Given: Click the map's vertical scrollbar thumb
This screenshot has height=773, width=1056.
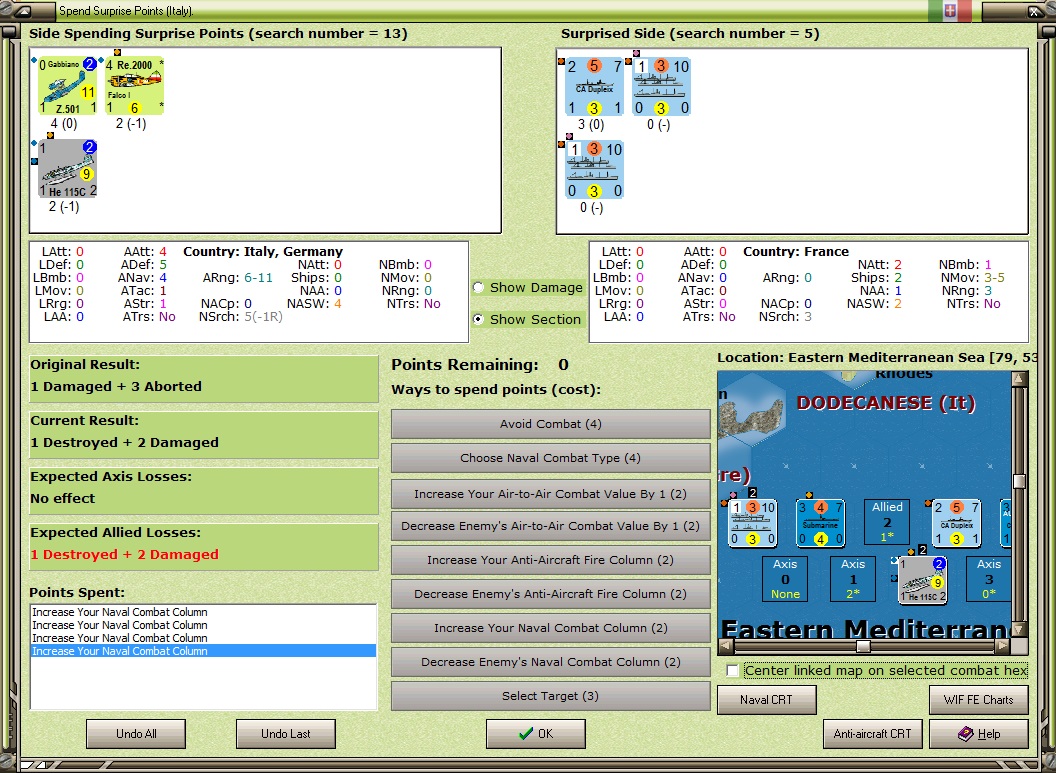Looking at the screenshot, I should coord(1020,481).
